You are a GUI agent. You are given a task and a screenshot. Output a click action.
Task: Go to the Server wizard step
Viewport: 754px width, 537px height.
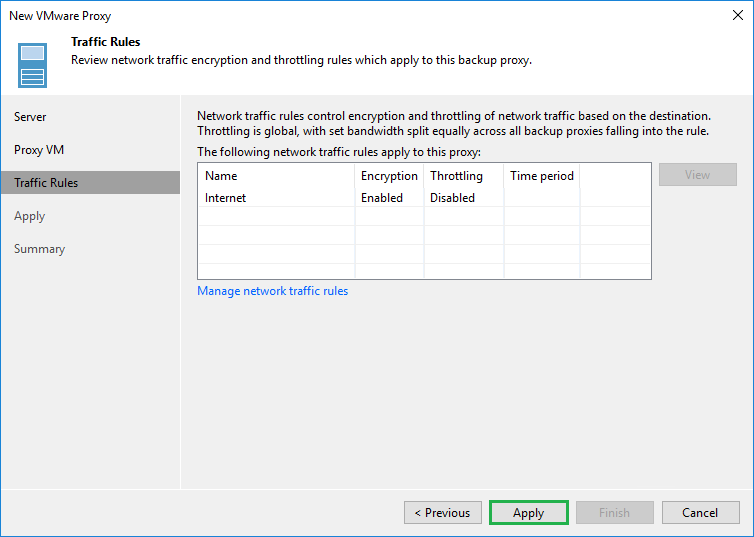(x=30, y=117)
